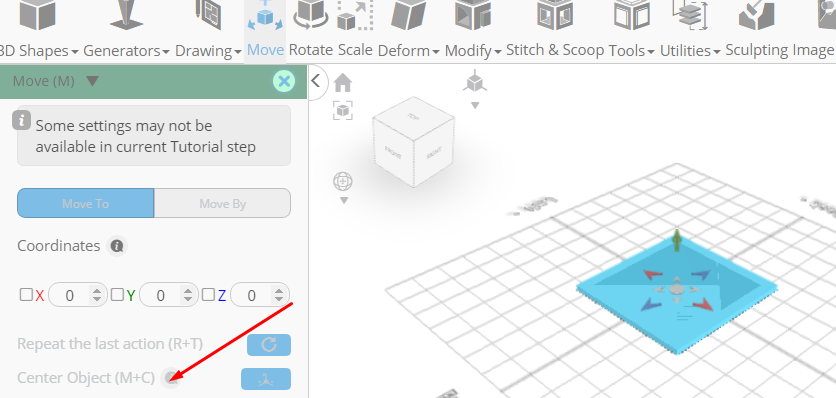
Task: Select the Move tool icon
Action: (265, 15)
